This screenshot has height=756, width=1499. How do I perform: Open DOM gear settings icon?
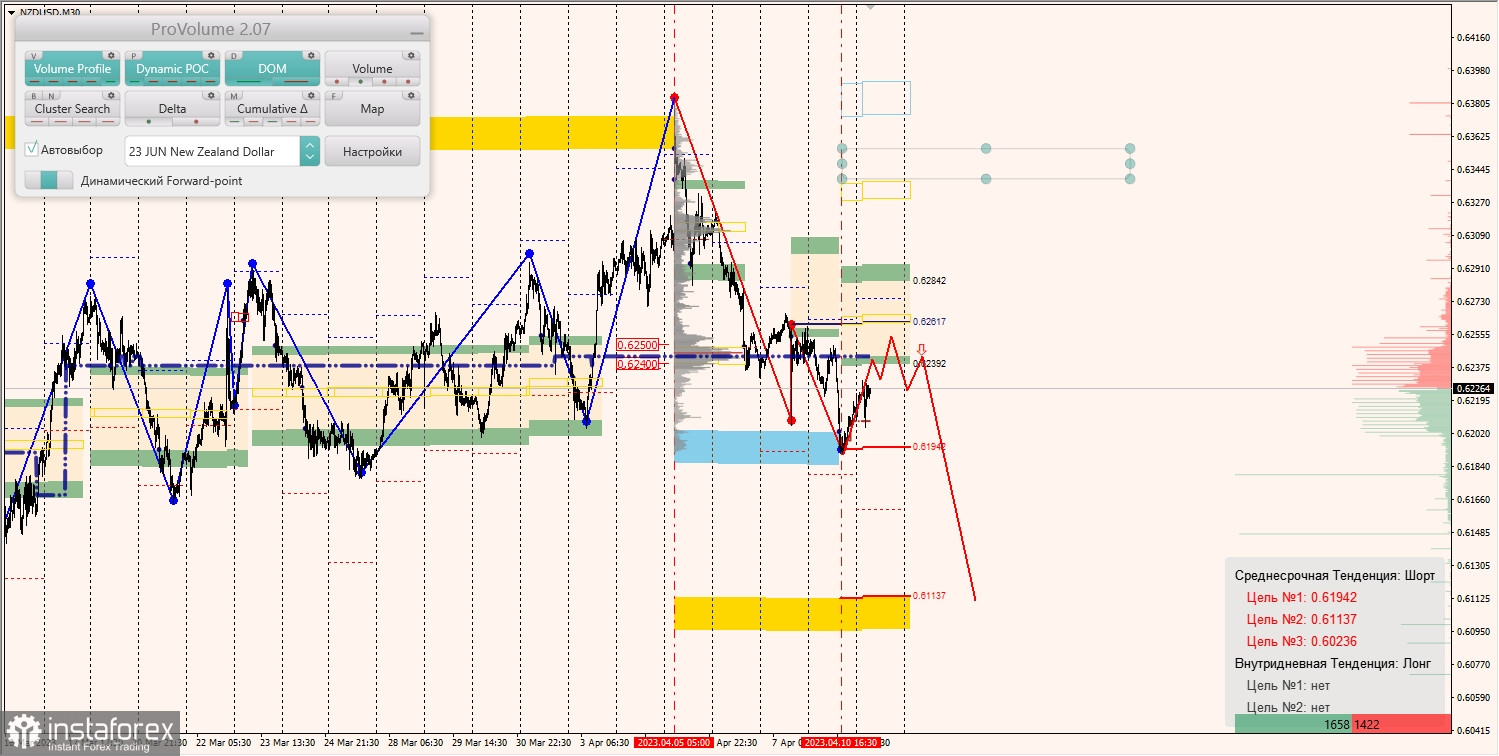pos(311,56)
